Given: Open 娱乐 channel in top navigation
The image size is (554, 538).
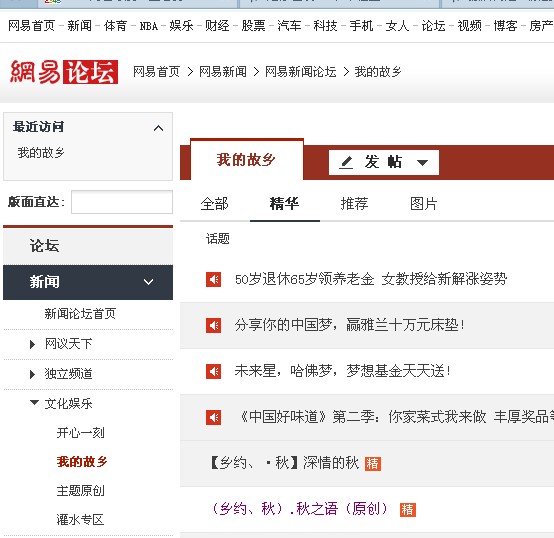Looking at the screenshot, I should [181, 26].
